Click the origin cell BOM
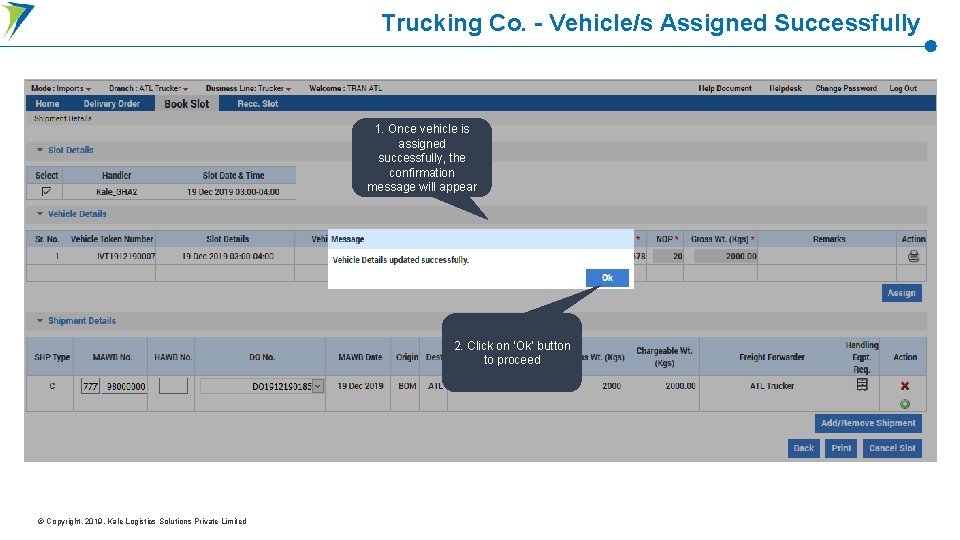960x540 pixels. point(407,386)
